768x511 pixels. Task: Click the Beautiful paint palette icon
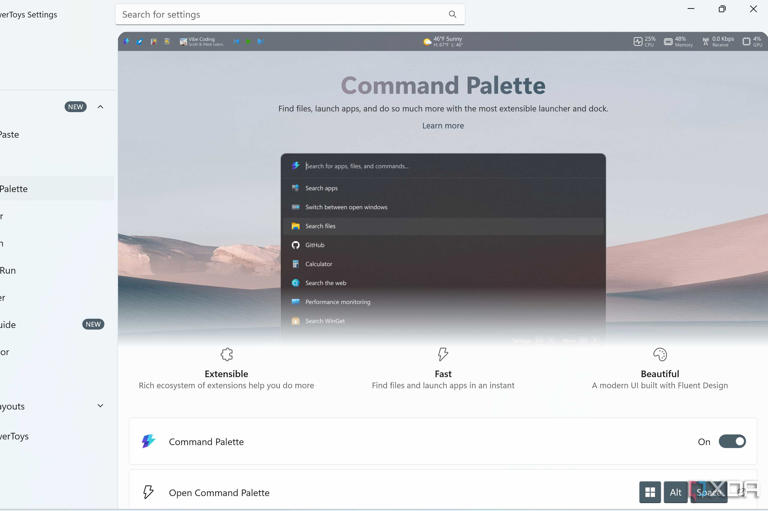[660, 354]
